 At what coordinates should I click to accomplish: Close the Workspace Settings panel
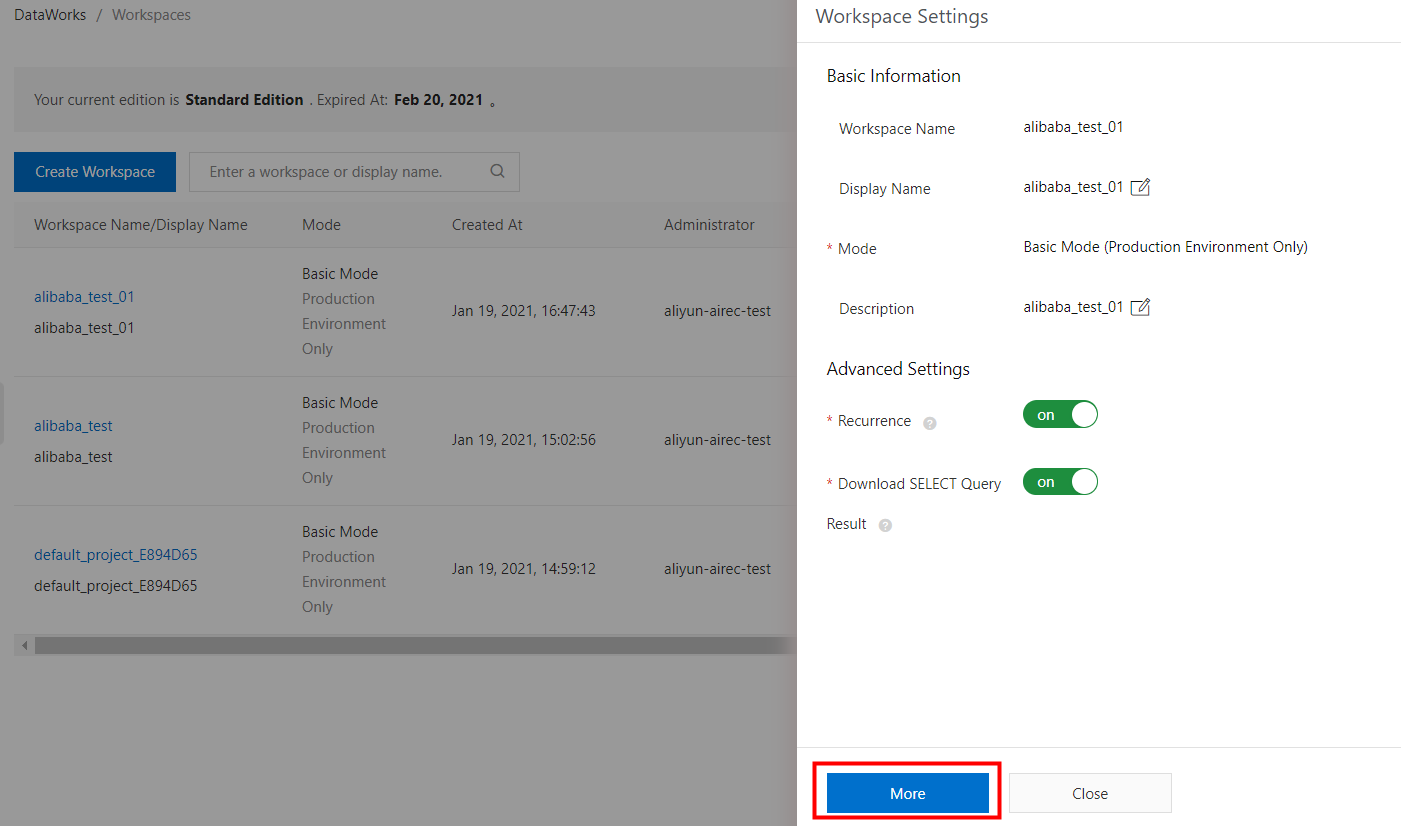click(1090, 793)
